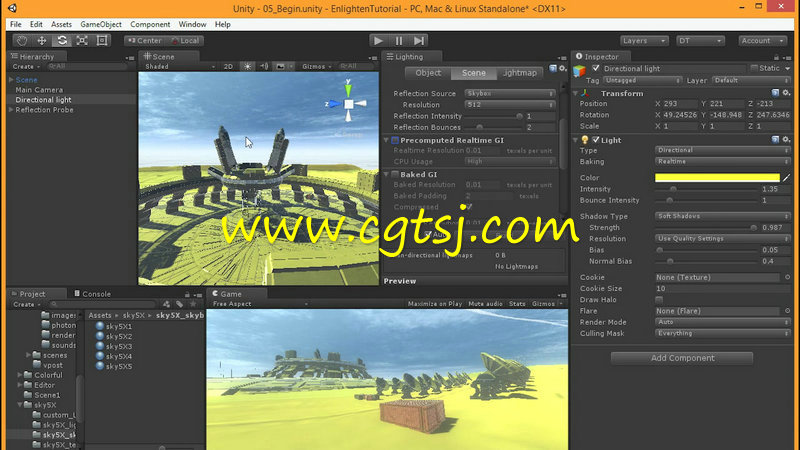Open the Baking mode dropdown

click(x=722, y=162)
